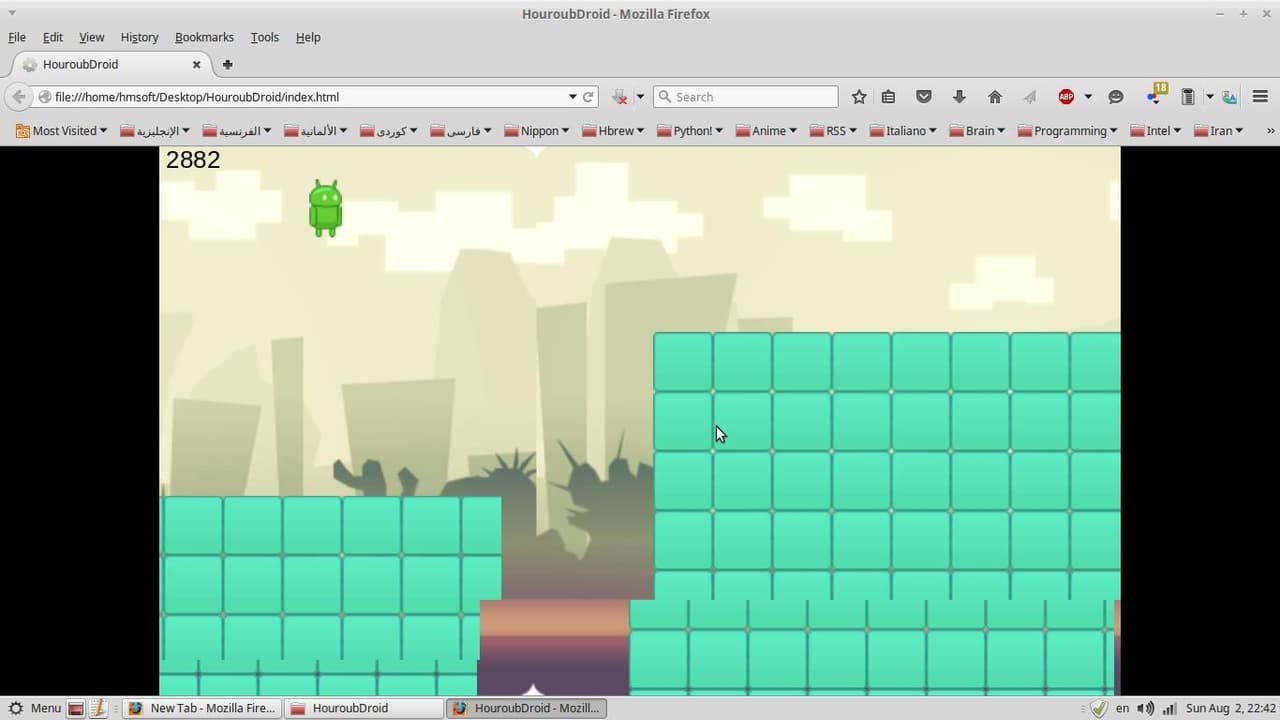This screenshot has width=1280, height=720.
Task: Open the Intel bookmarks folder
Action: [1156, 131]
